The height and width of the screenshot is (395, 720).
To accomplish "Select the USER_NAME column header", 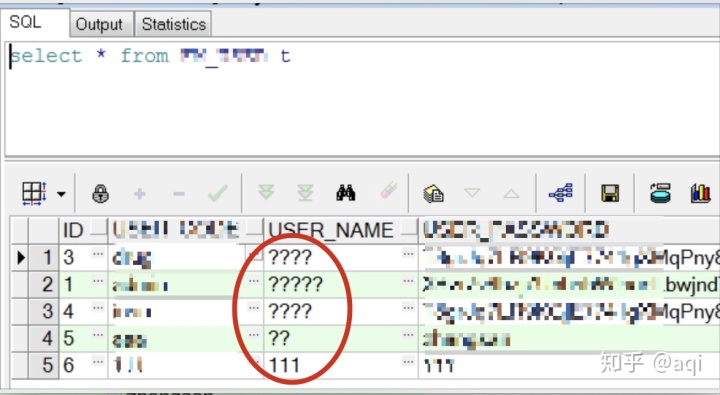I will (x=340, y=230).
